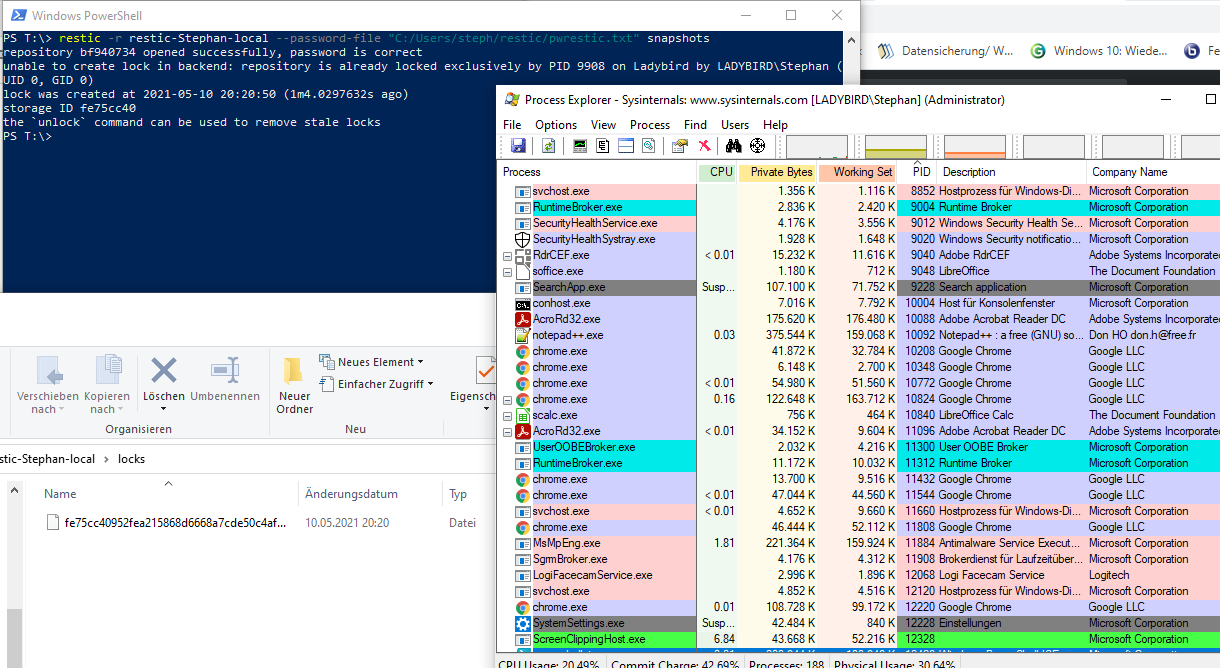Viewport: 1220px width, 668px height.
Task: Switch to the Datensicherung browser tab
Action: 946,51
